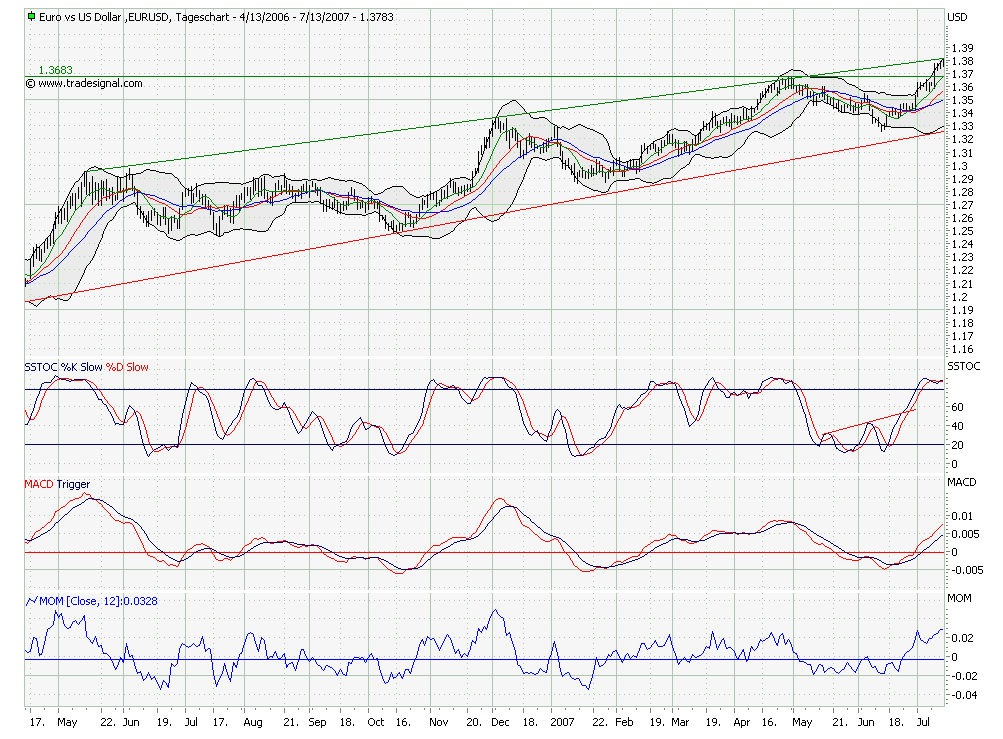Click the Nov label on the date axis
Viewport: 1003px width, 739px height.
point(439,722)
